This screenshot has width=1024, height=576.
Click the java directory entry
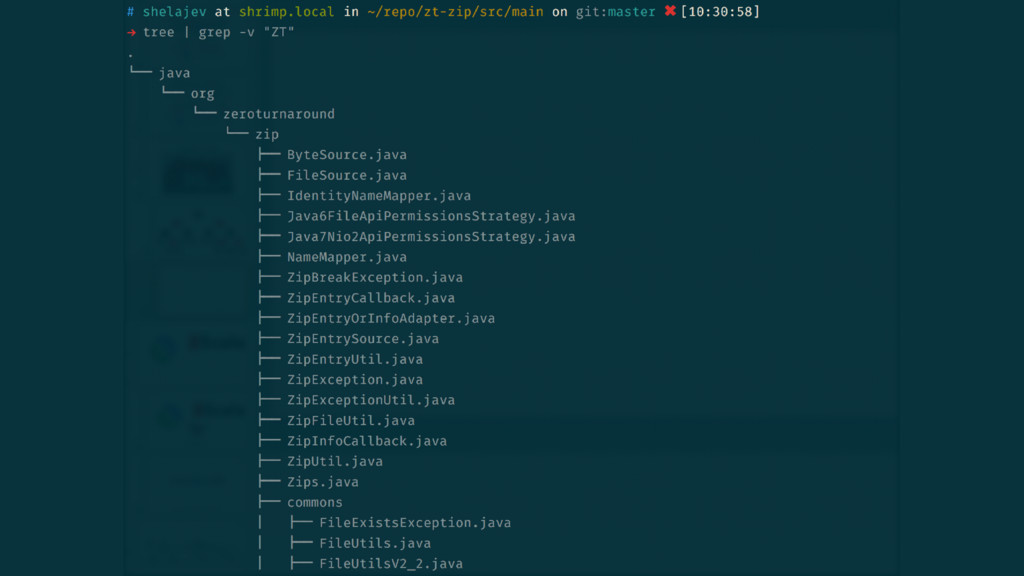pyautogui.click(x=174, y=73)
